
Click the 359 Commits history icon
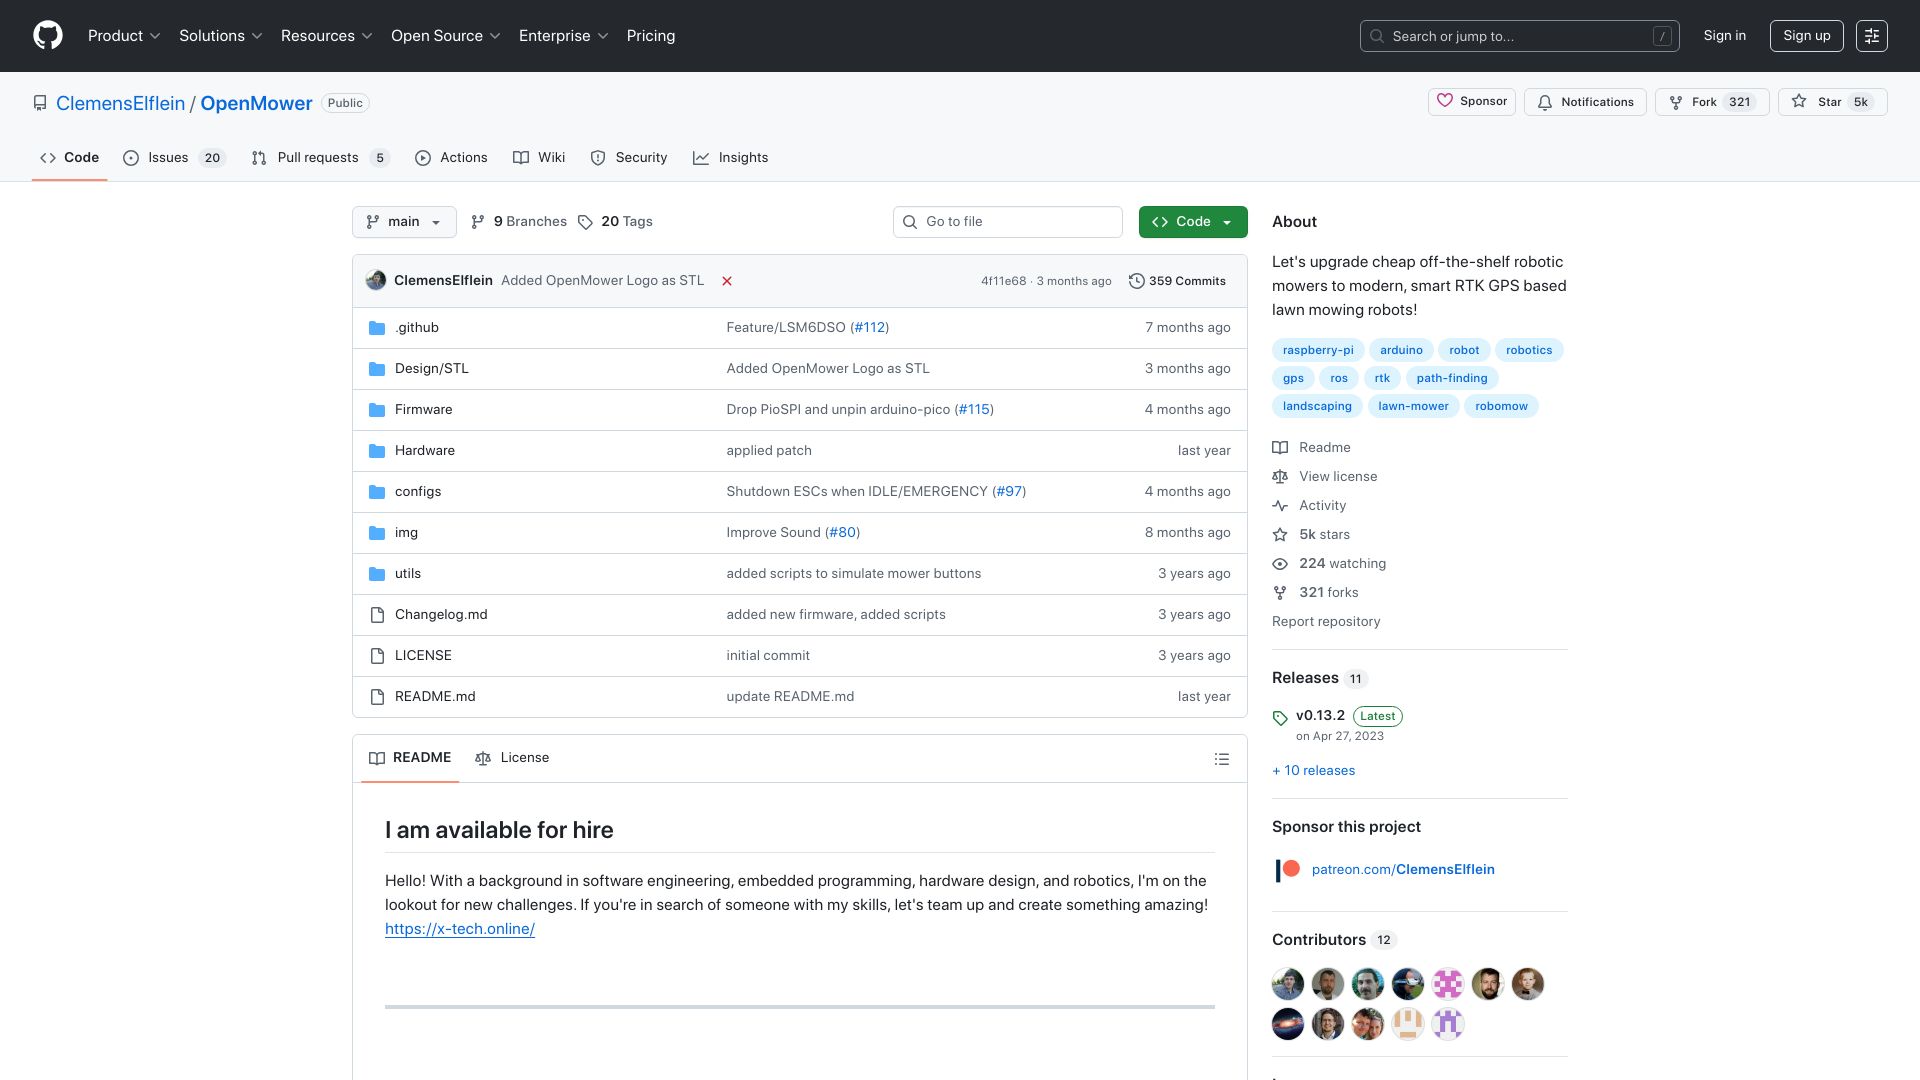[x=1136, y=281]
